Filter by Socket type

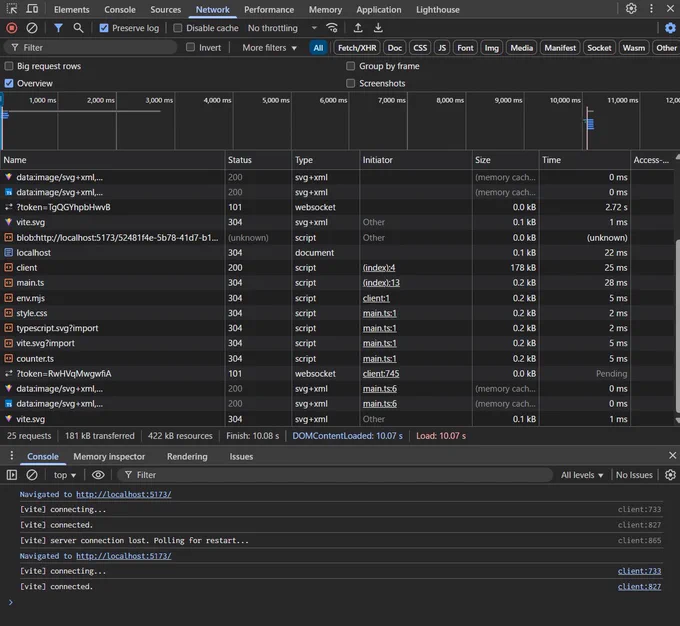(599, 48)
